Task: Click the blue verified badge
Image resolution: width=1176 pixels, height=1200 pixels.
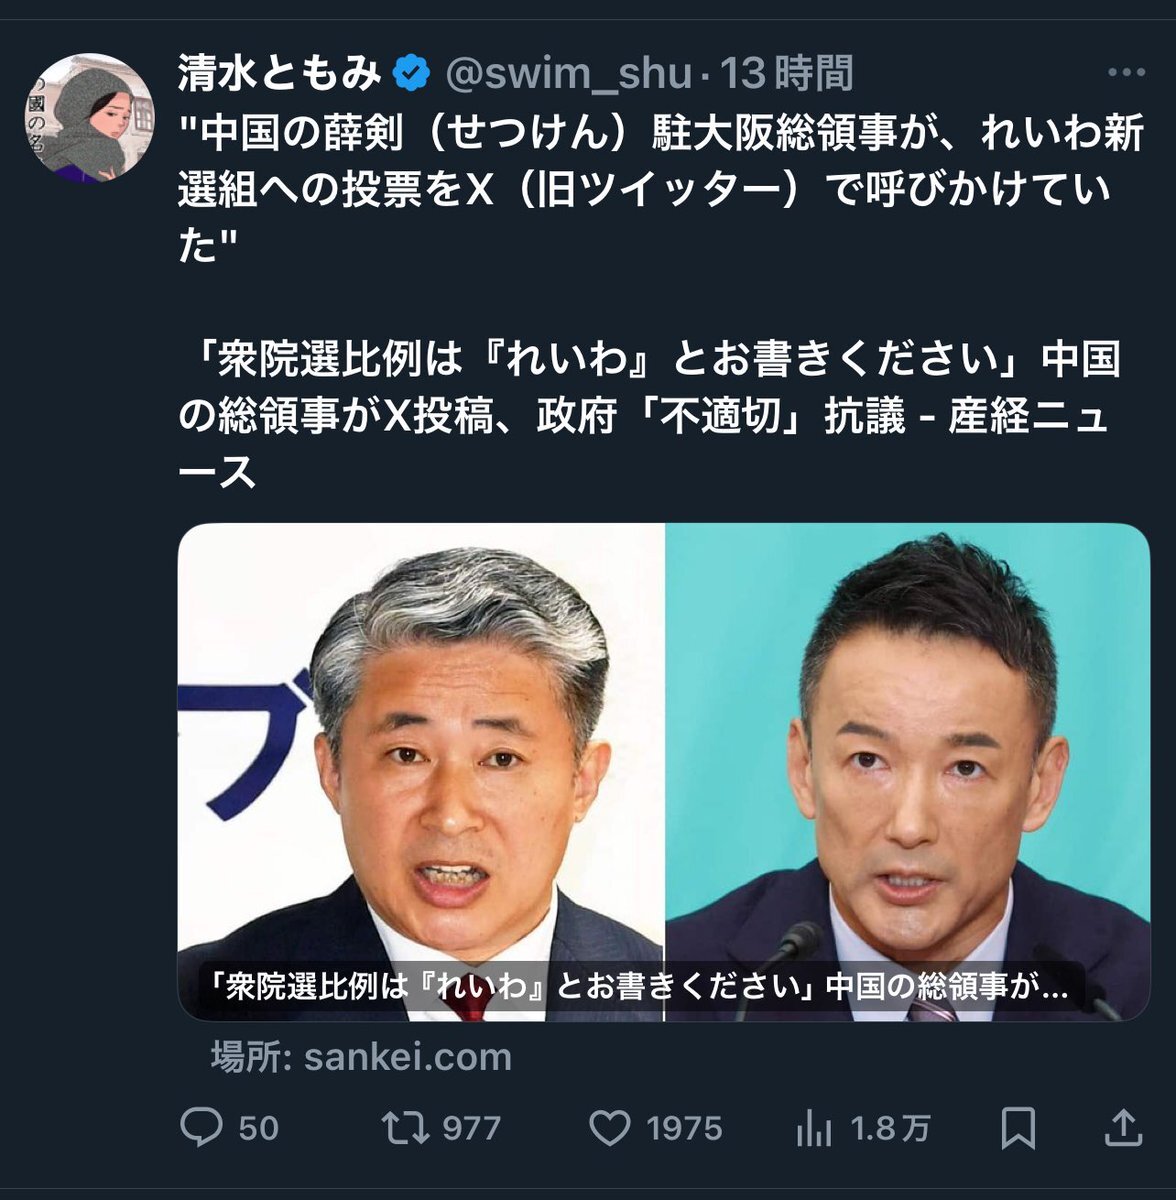Action: [410, 73]
